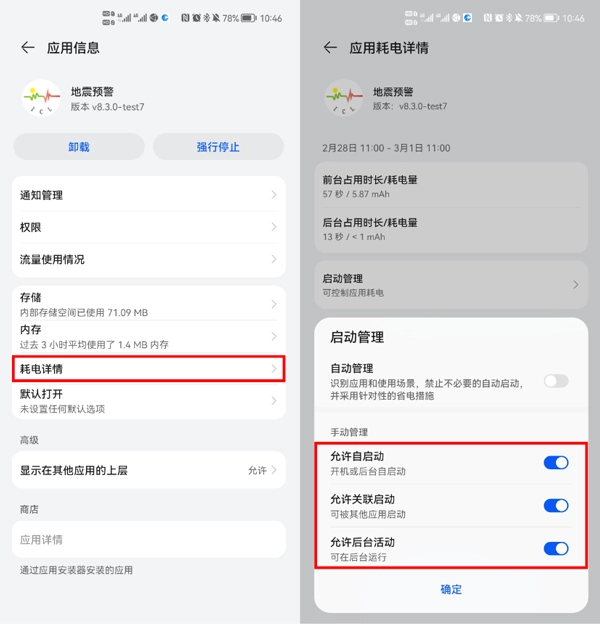Viewport: 600px width, 625px height.
Task: Disable 允许自启动 switch
Action: [556, 463]
